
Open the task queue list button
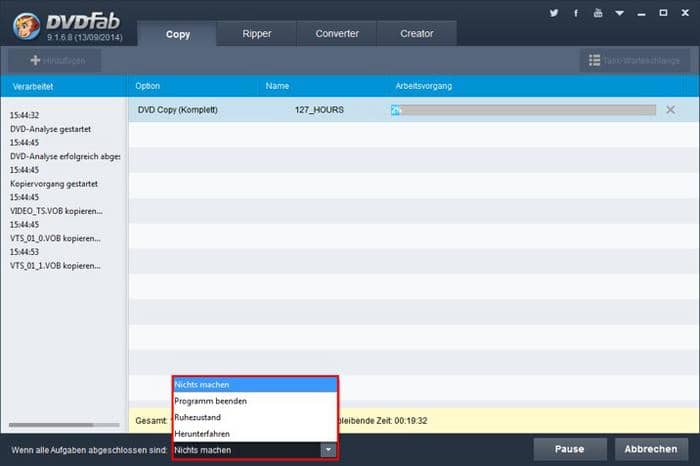[634, 60]
